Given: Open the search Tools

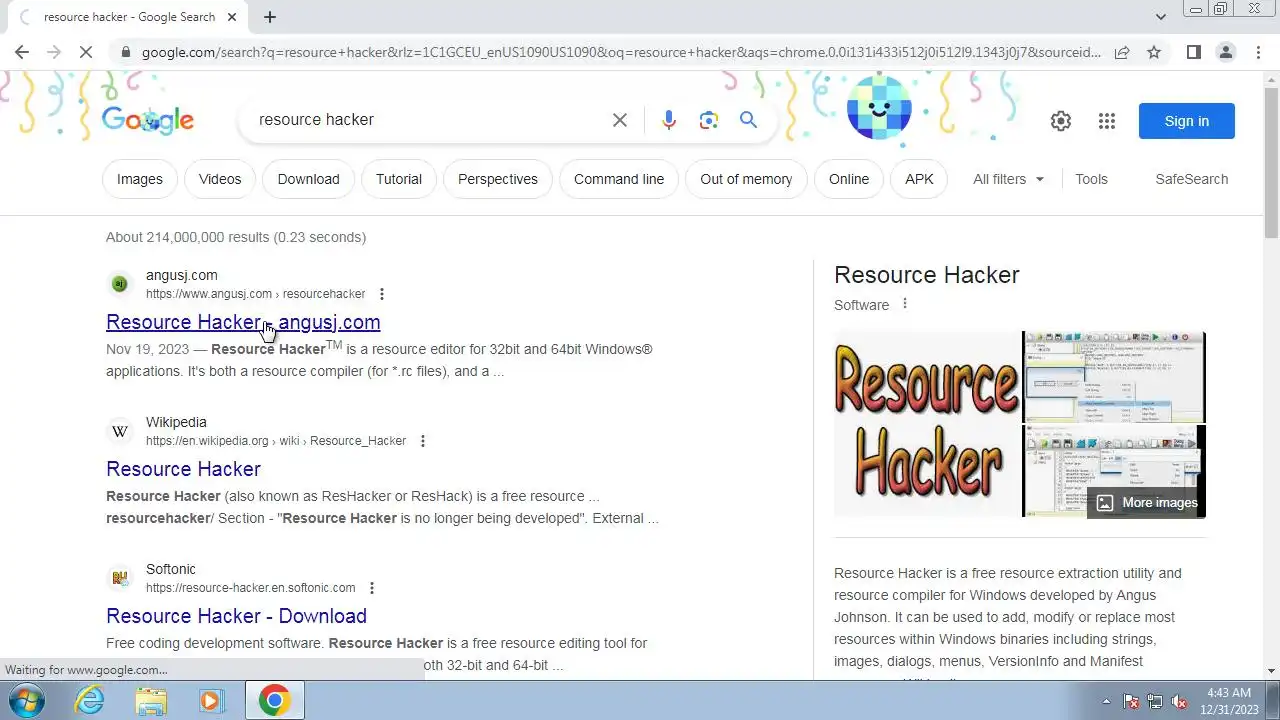Looking at the screenshot, I should [1091, 179].
